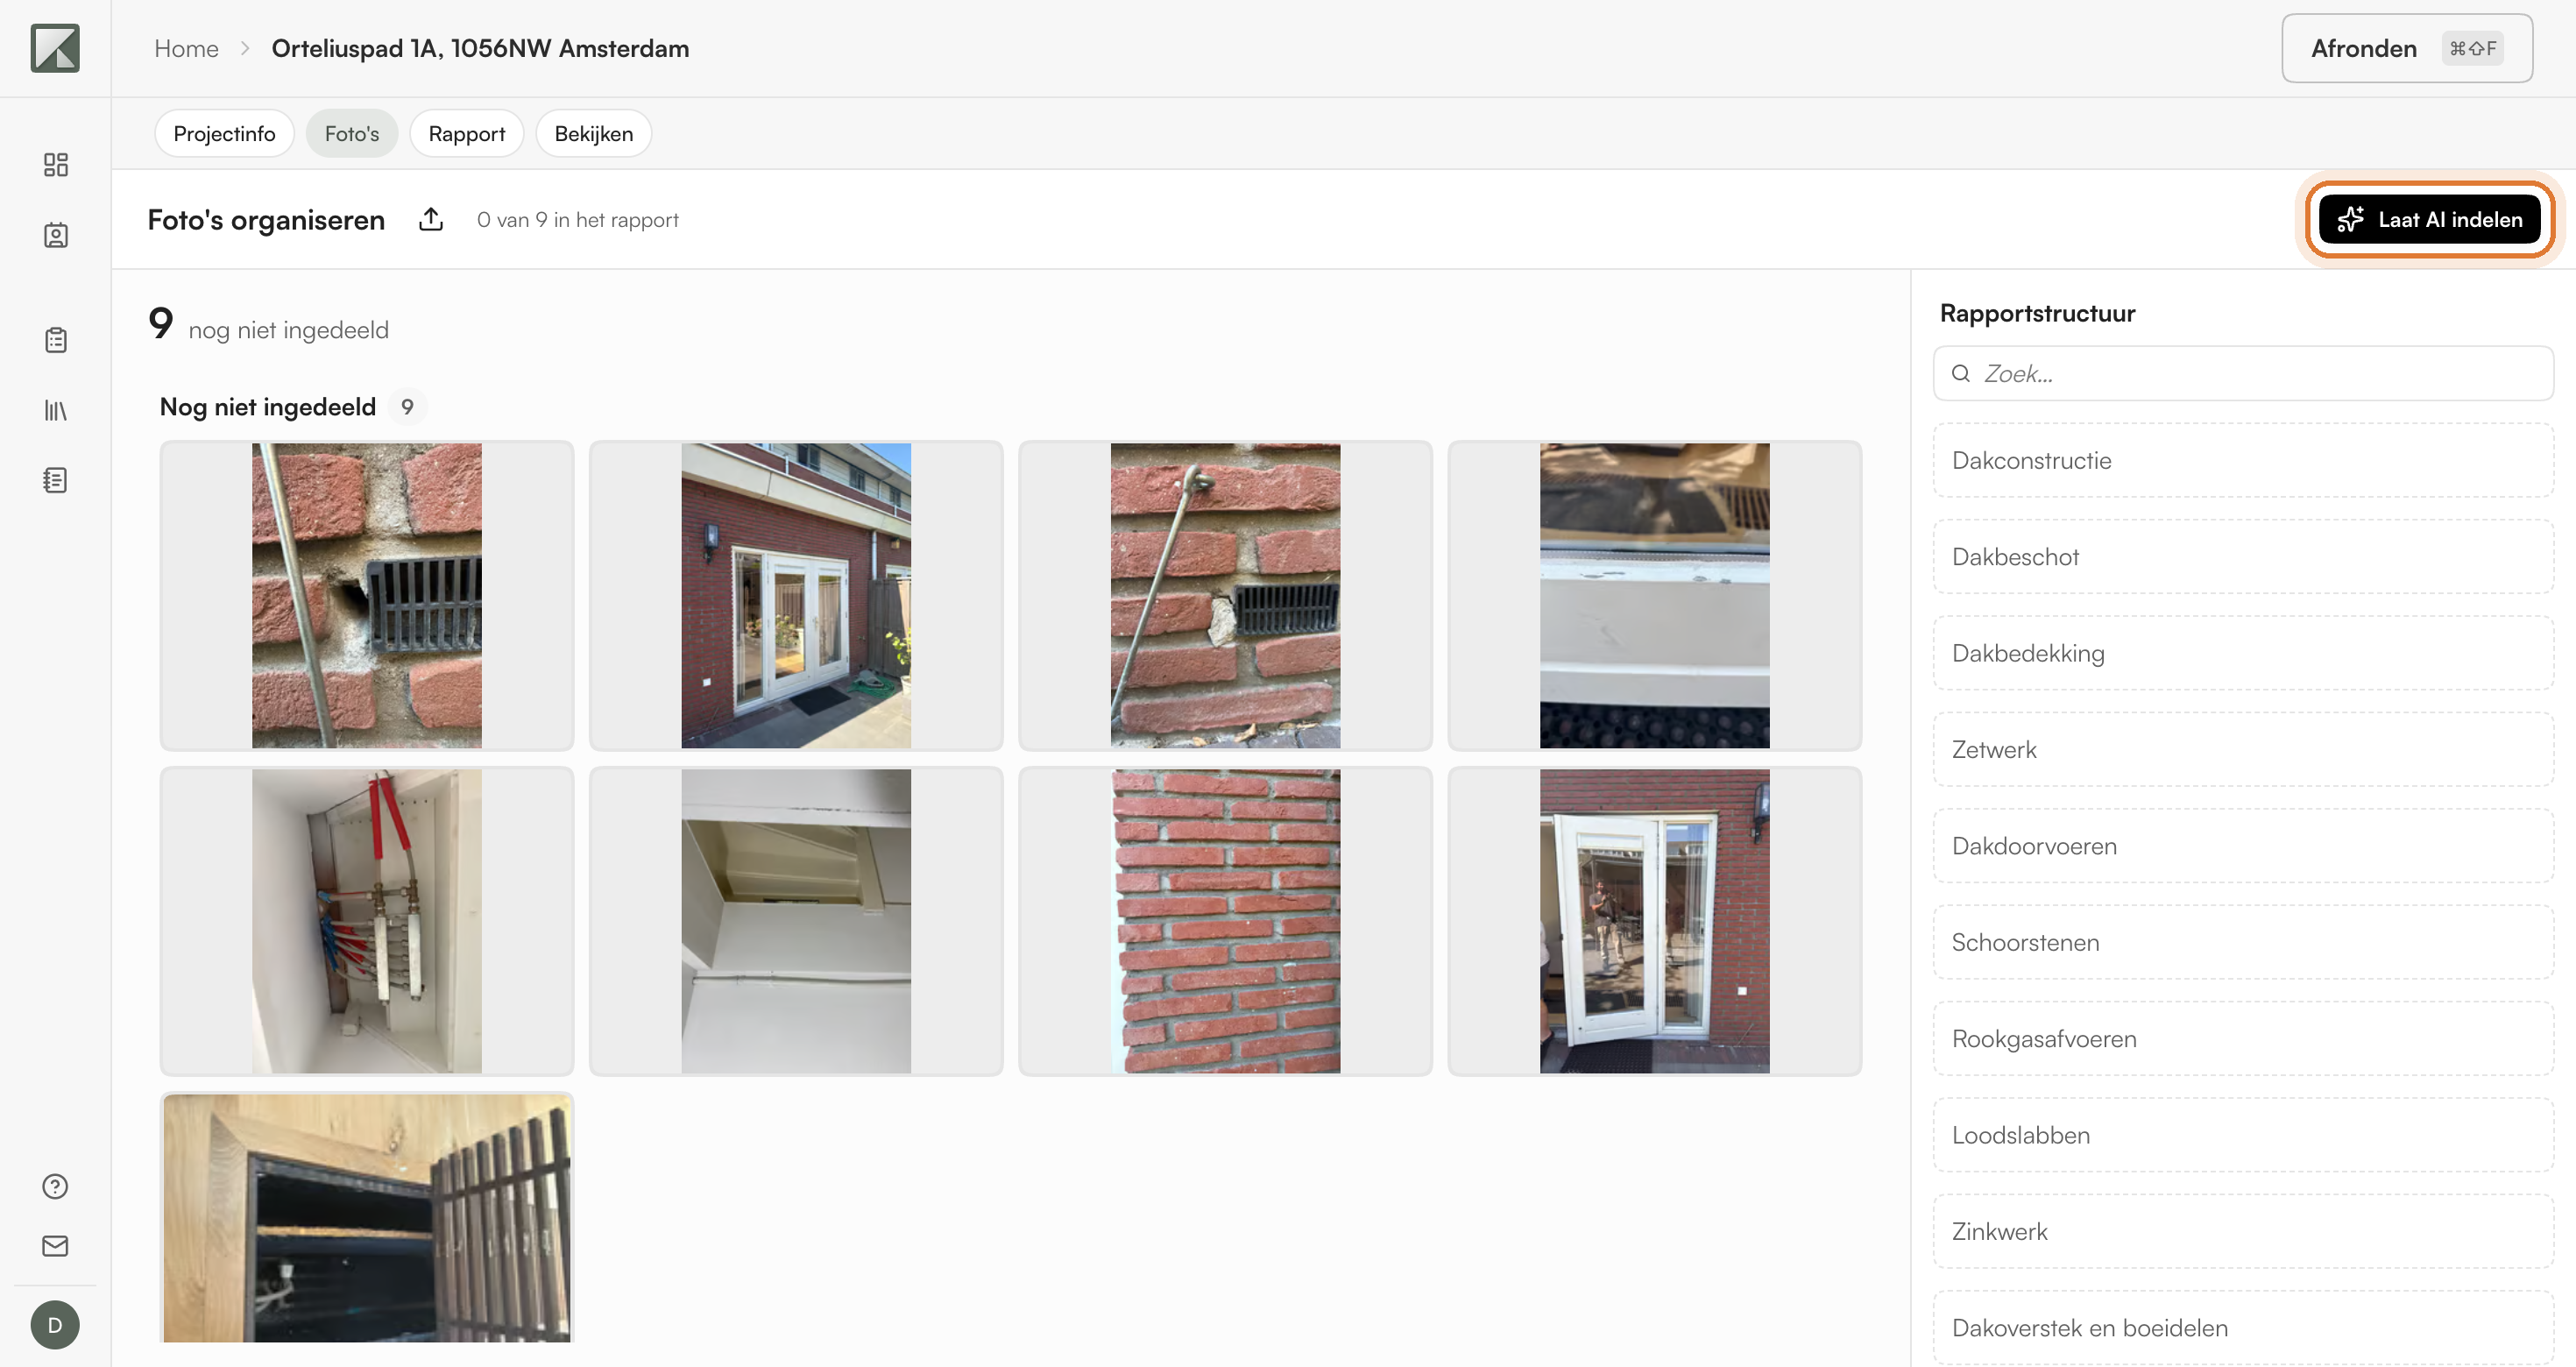Click the Foto's organiseren title

(266, 220)
